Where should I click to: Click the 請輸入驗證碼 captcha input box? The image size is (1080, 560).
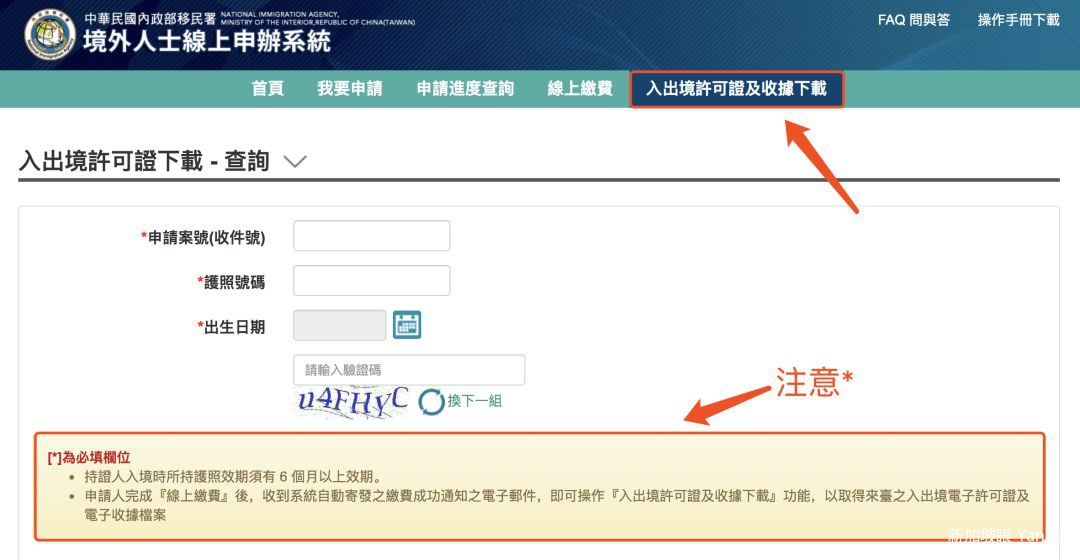point(408,370)
